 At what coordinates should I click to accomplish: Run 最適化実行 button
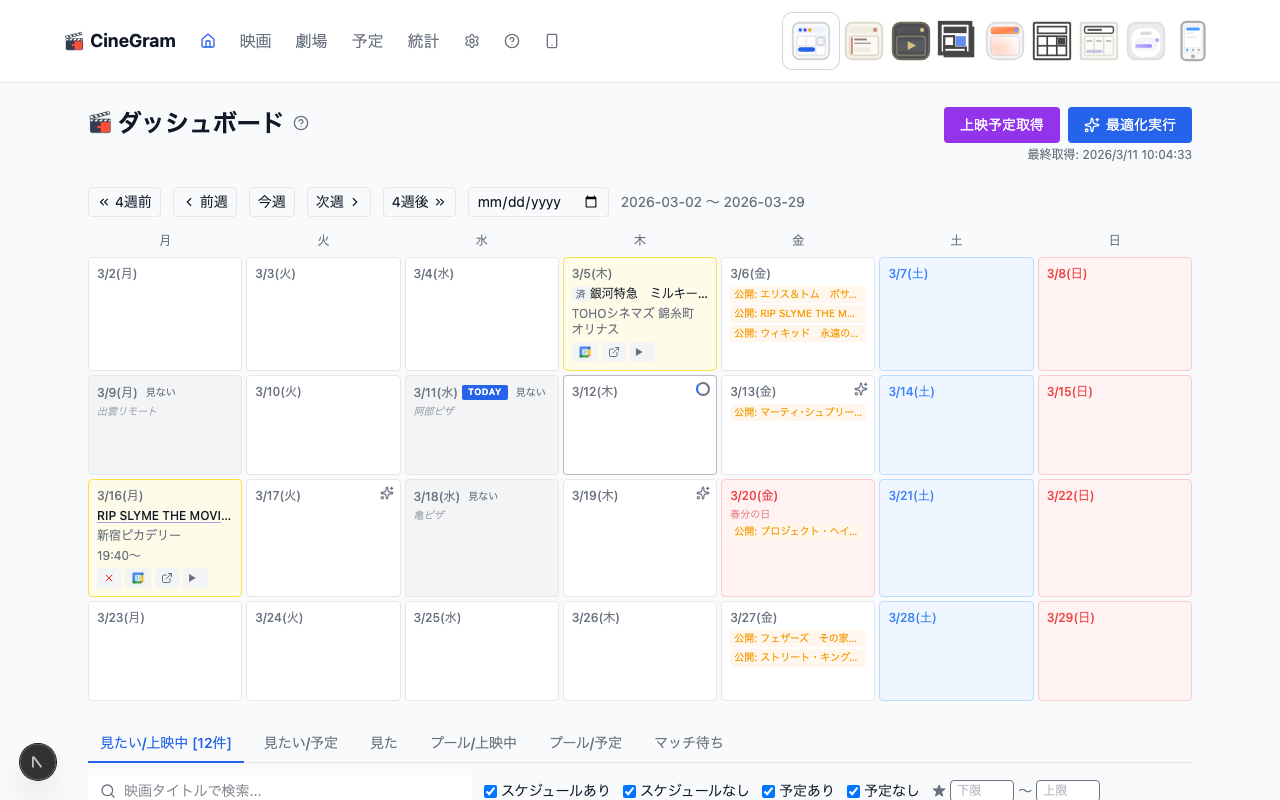(x=1129, y=124)
